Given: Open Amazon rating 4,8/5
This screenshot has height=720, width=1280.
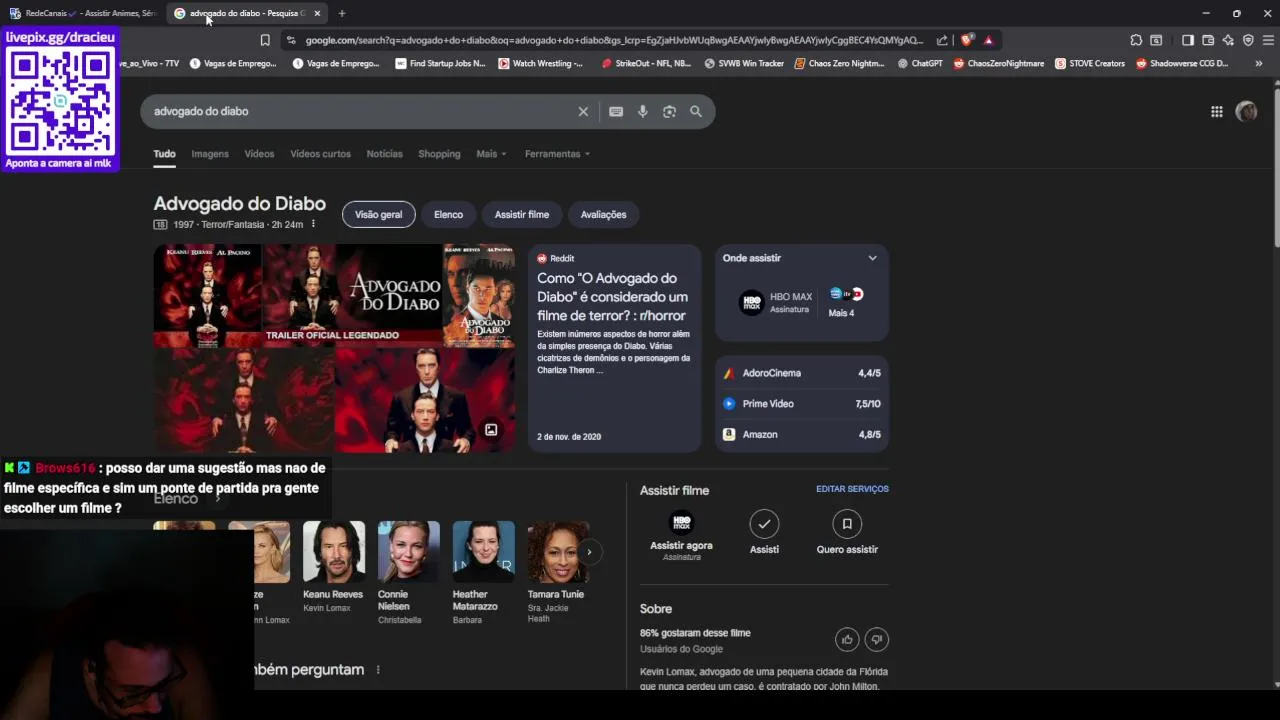Looking at the screenshot, I should point(802,434).
